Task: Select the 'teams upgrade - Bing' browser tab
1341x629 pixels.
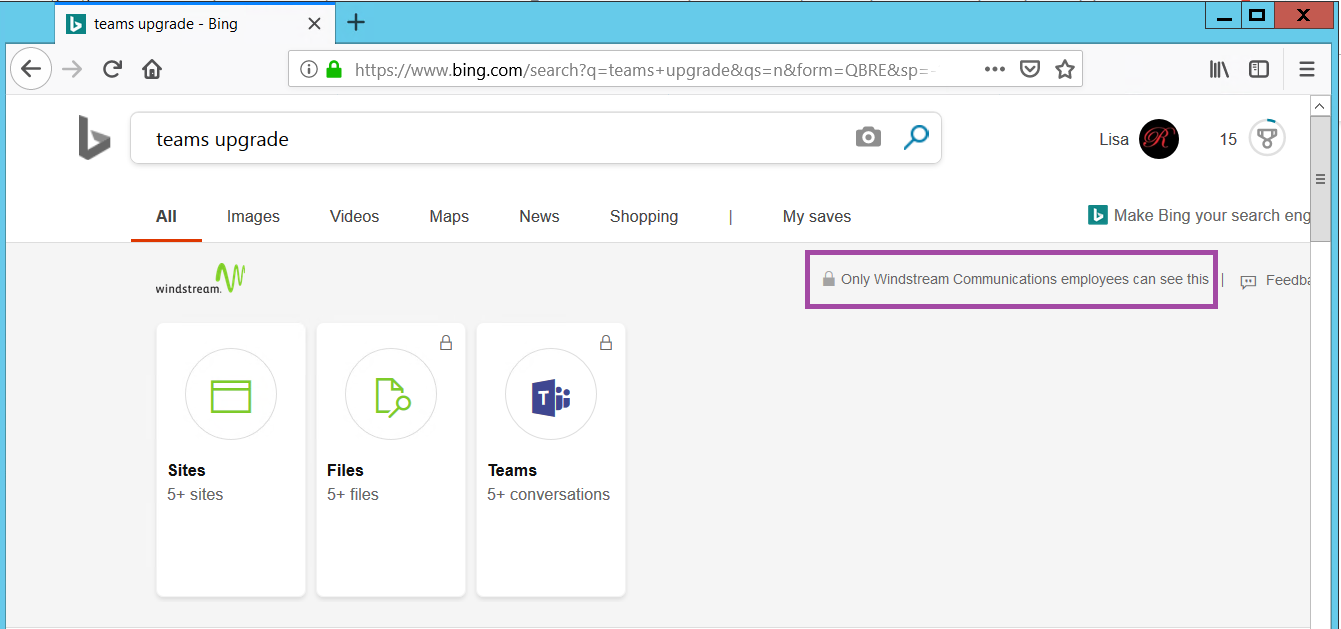Action: tap(196, 23)
